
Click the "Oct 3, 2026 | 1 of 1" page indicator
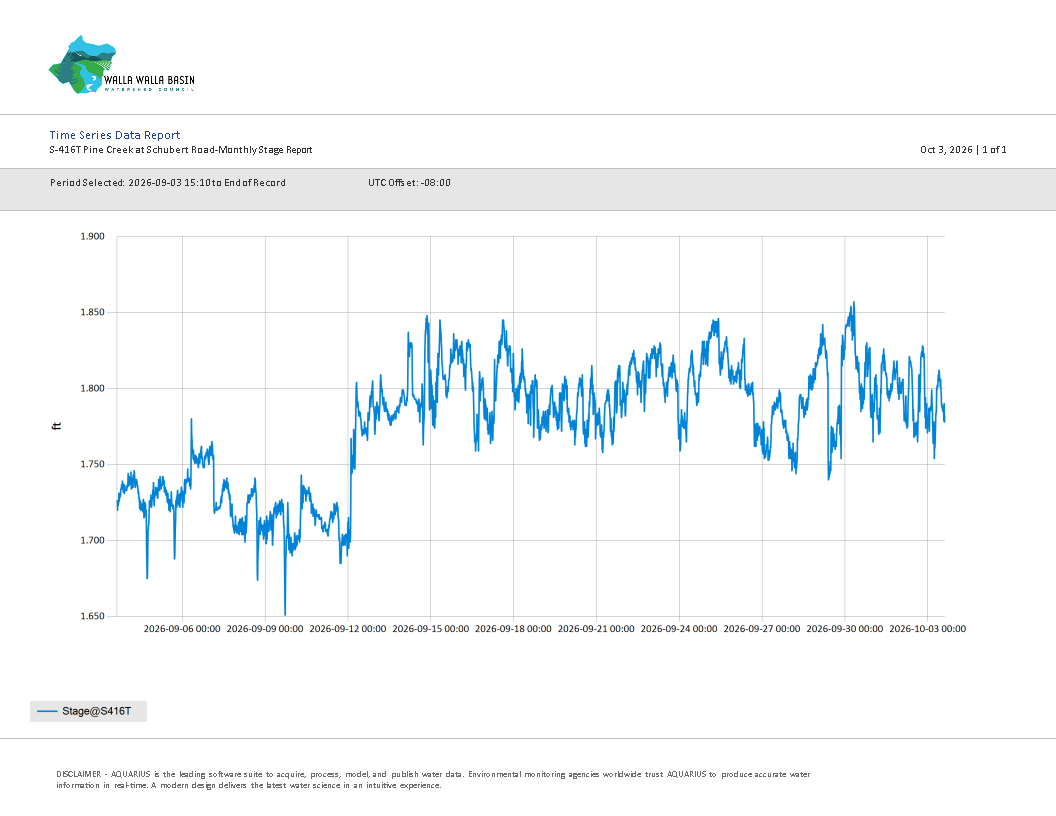point(963,149)
